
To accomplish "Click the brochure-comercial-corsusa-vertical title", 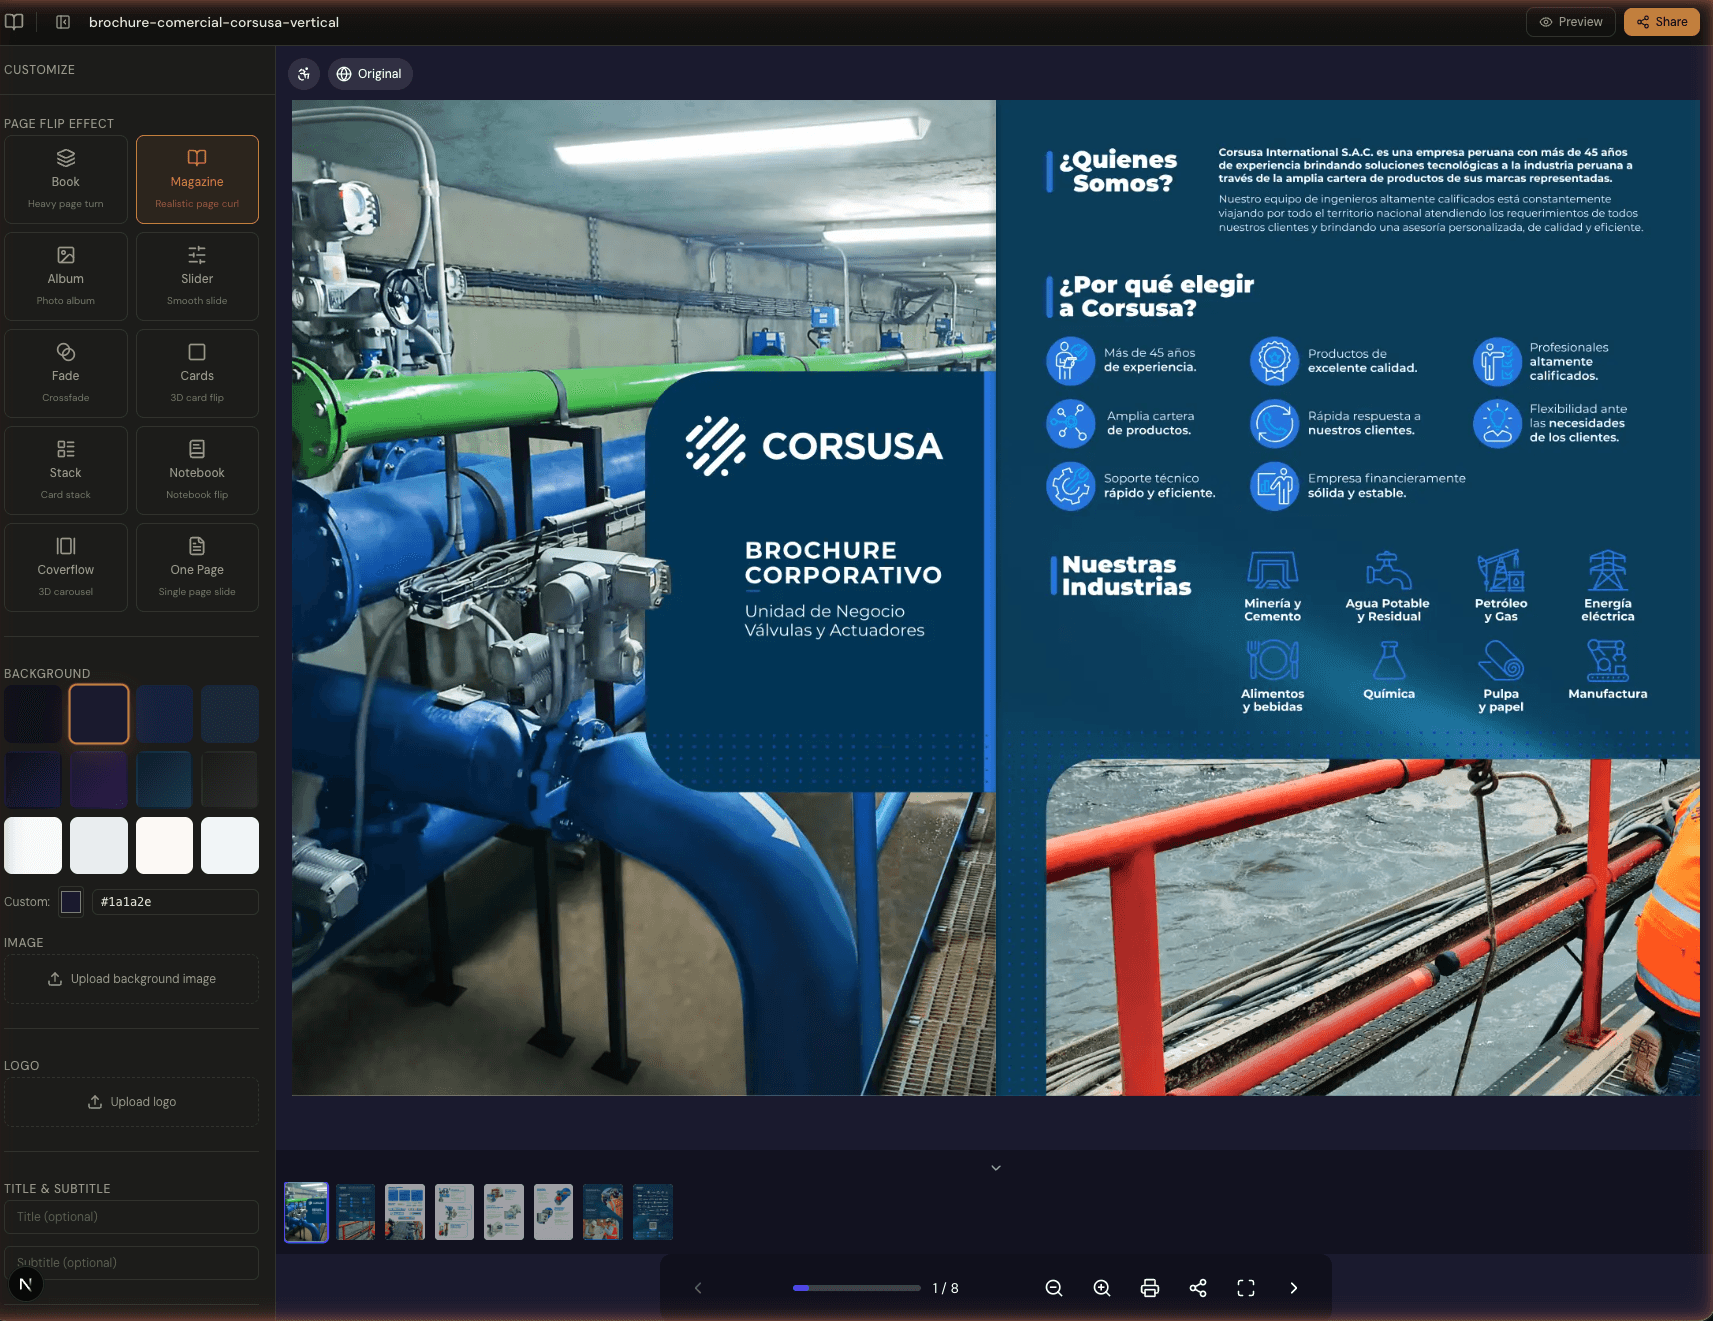I will pyautogui.click(x=214, y=21).
